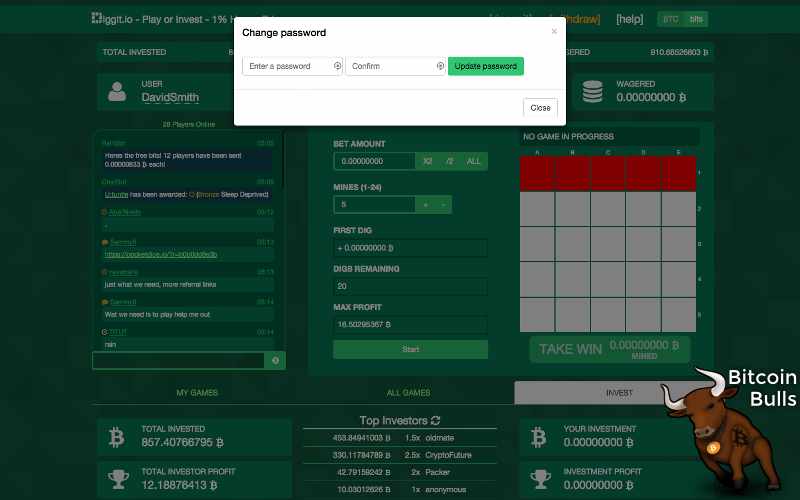Click the 857.40766795 total invested value
The height and width of the screenshot is (500, 800).
183,442
